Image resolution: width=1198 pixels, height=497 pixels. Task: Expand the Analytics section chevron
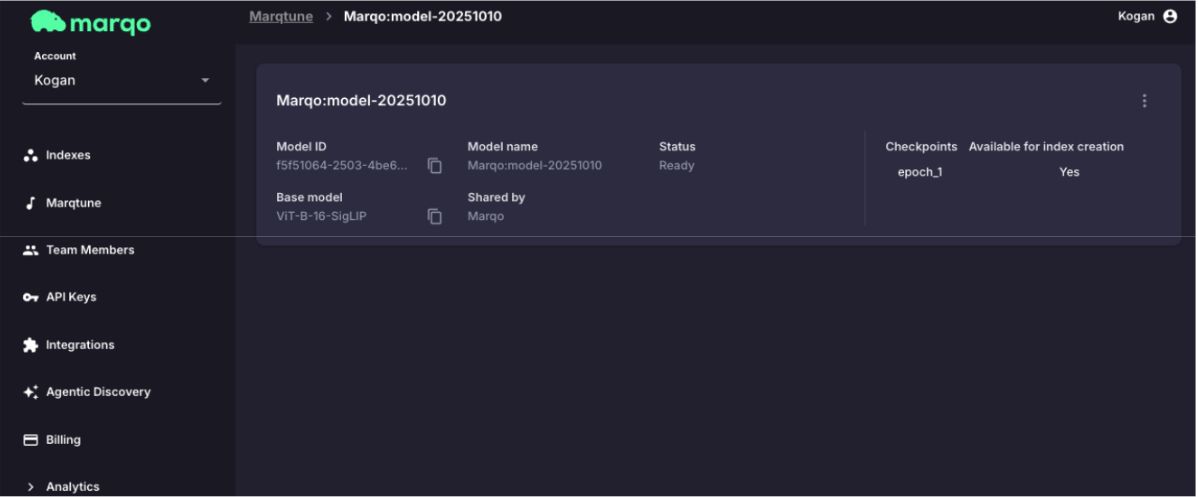point(30,487)
